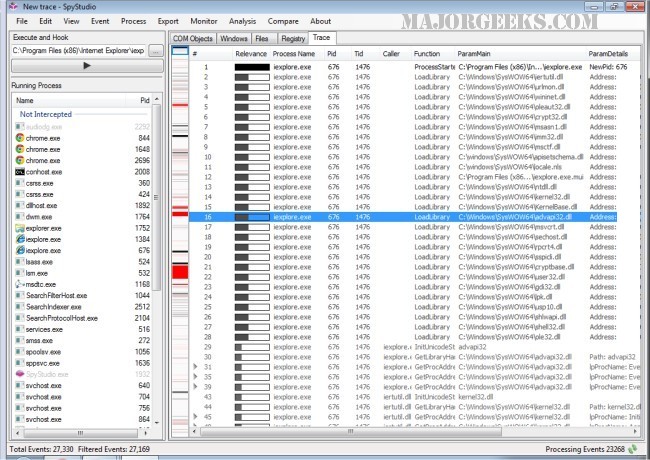Click the Internet Explorer icon for iexplore.exe 1384
Image resolution: width=650 pixels, height=460 pixels.
[x=20, y=239]
